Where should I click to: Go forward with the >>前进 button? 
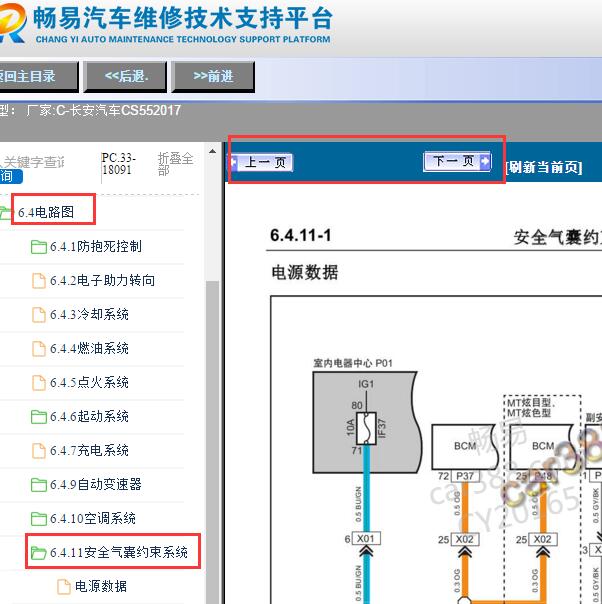pos(213,76)
